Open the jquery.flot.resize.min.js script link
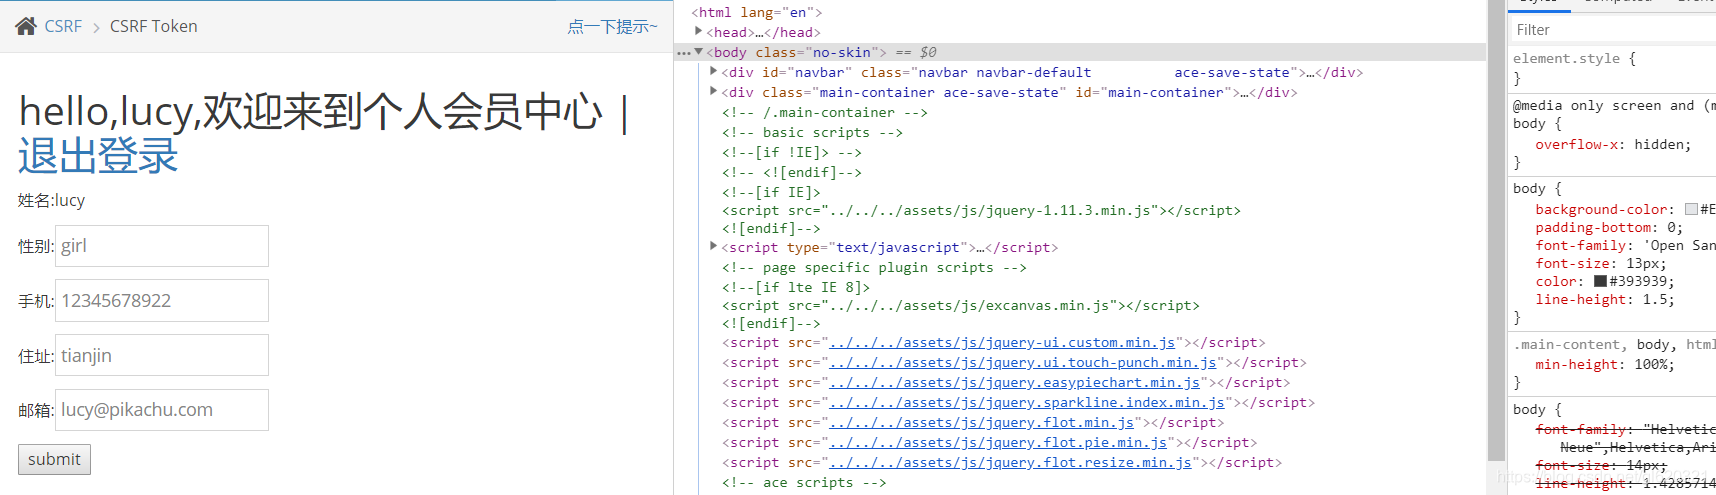This screenshot has height=495, width=1716. 1011,463
